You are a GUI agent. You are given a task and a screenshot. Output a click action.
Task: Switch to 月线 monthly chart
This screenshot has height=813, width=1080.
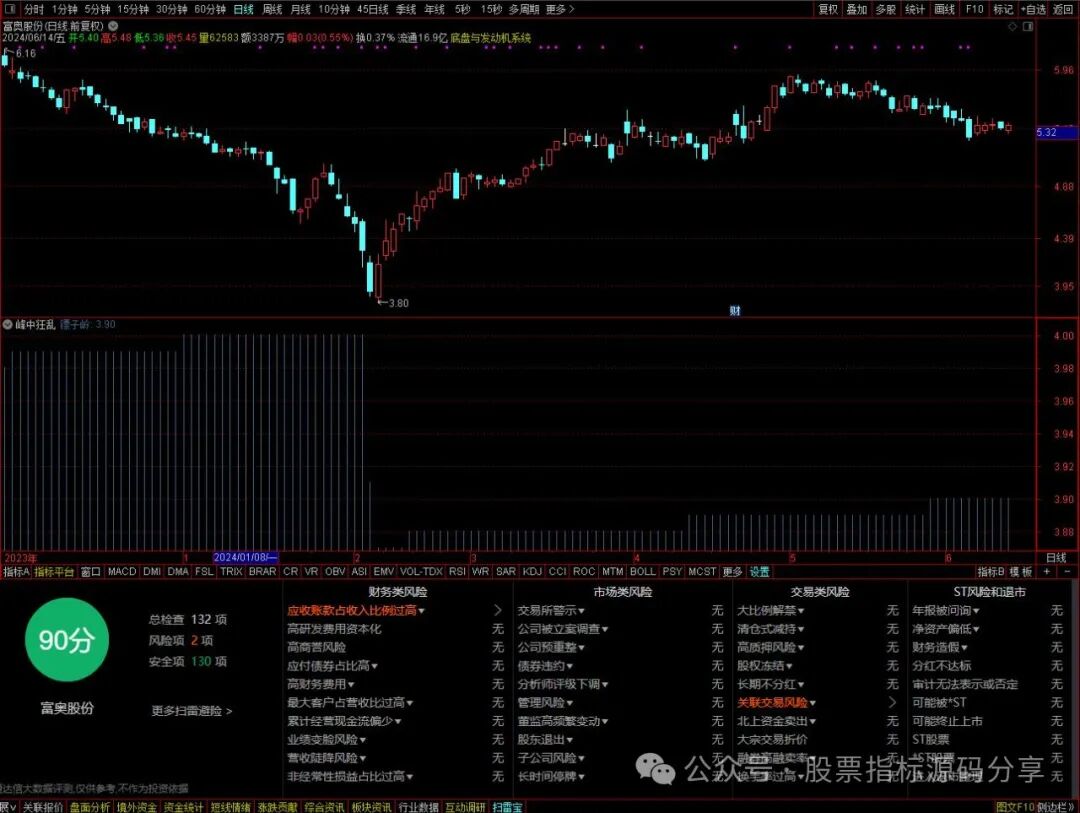300,9
